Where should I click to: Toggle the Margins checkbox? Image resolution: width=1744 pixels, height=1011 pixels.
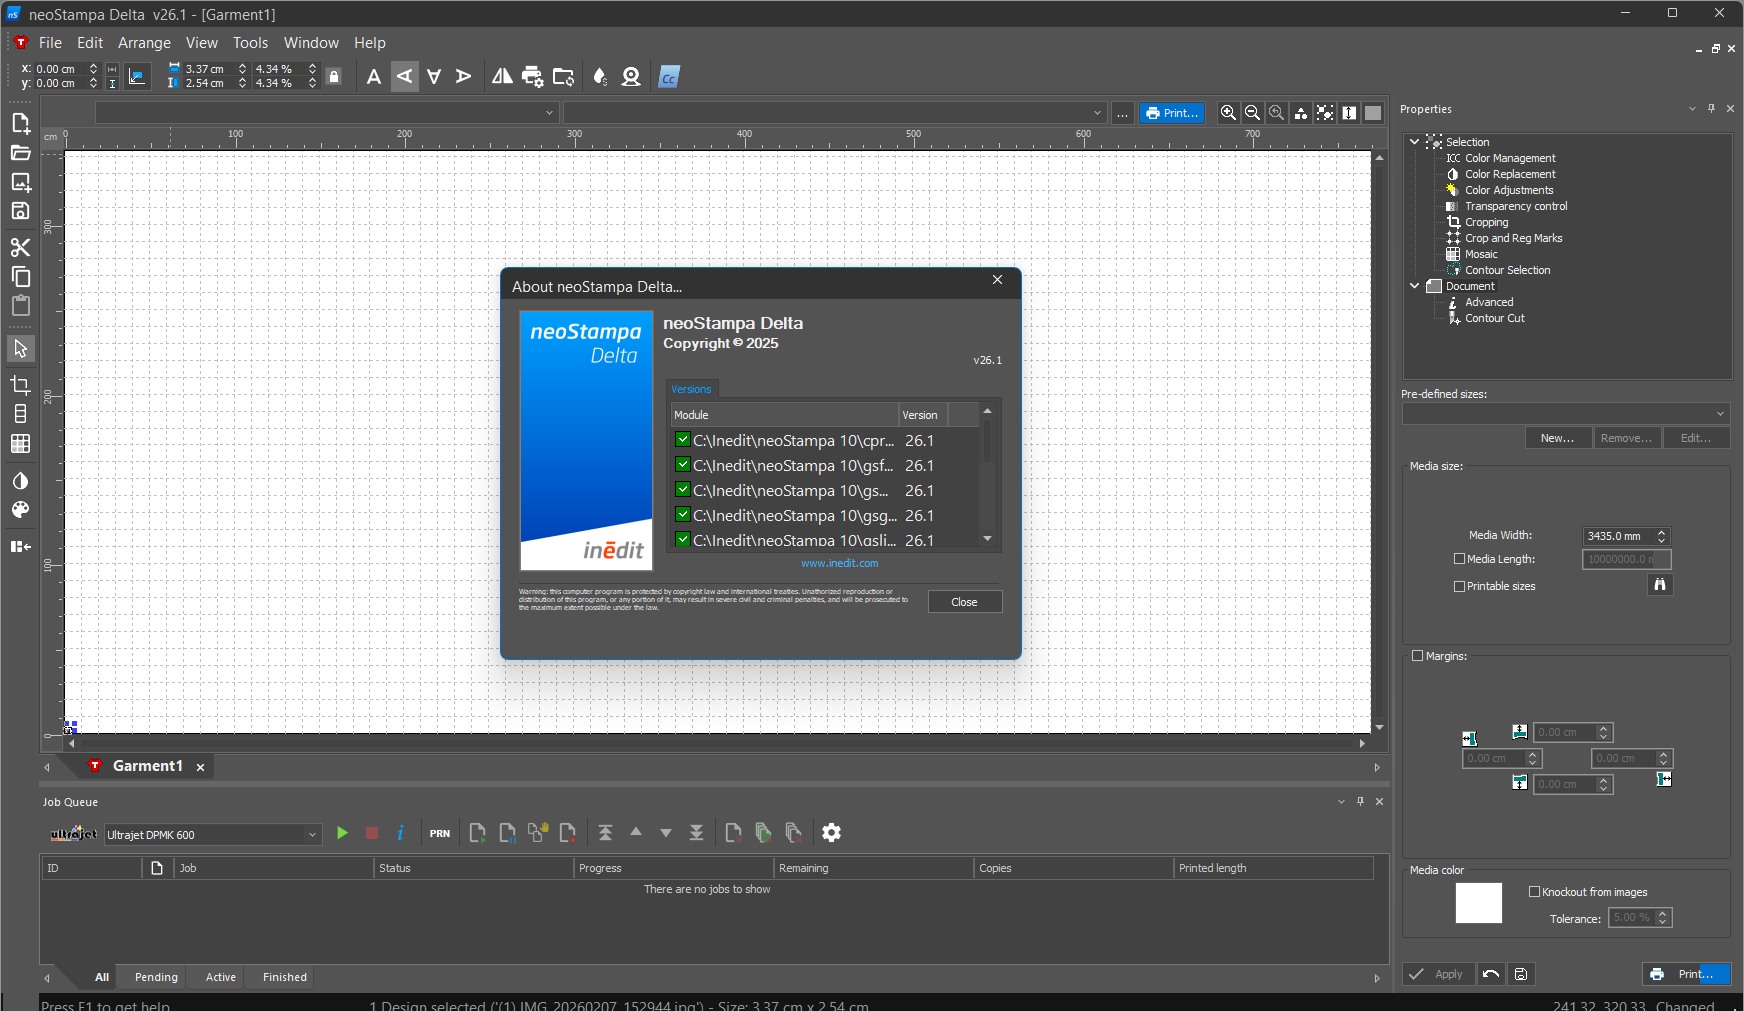[1417, 656]
